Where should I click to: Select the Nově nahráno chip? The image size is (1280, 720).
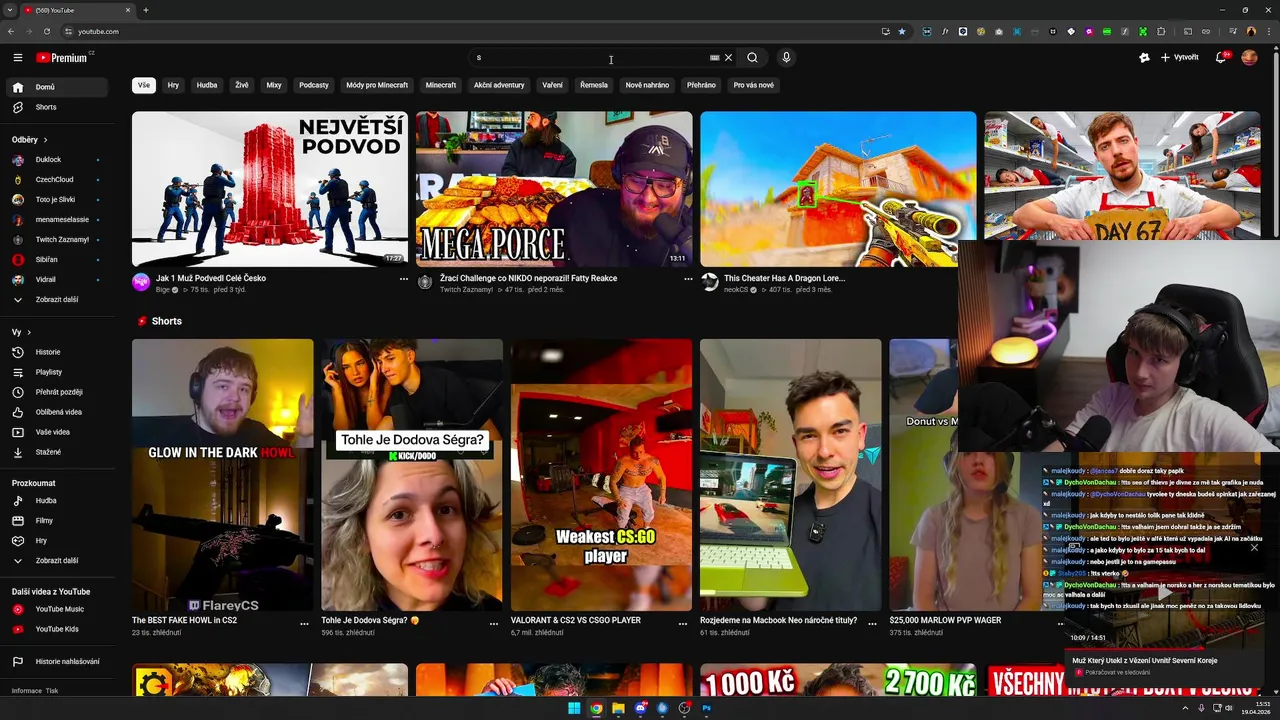click(647, 85)
